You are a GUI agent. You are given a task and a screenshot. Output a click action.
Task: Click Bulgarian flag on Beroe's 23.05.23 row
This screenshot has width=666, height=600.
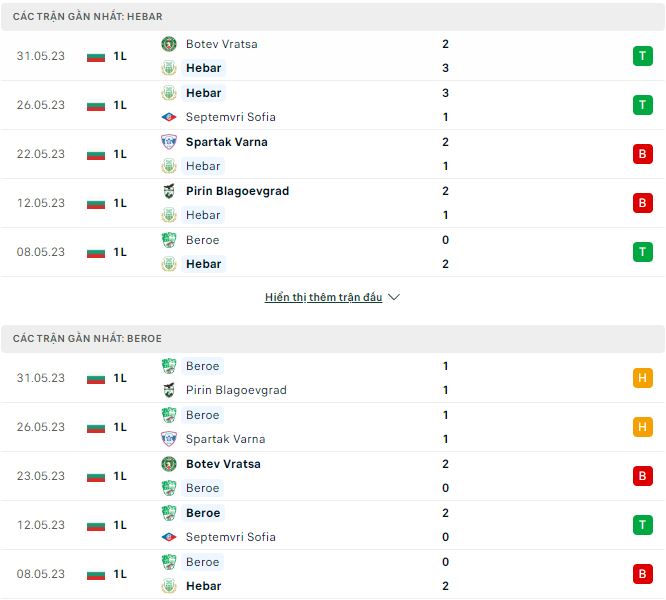pyautogui.click(x=96, y=476)
